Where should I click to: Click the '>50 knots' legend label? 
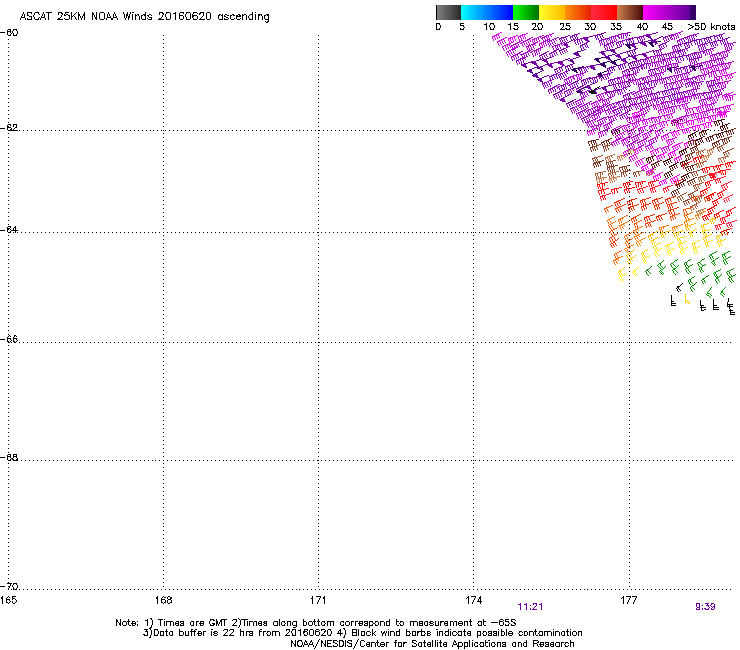point(711,27)
